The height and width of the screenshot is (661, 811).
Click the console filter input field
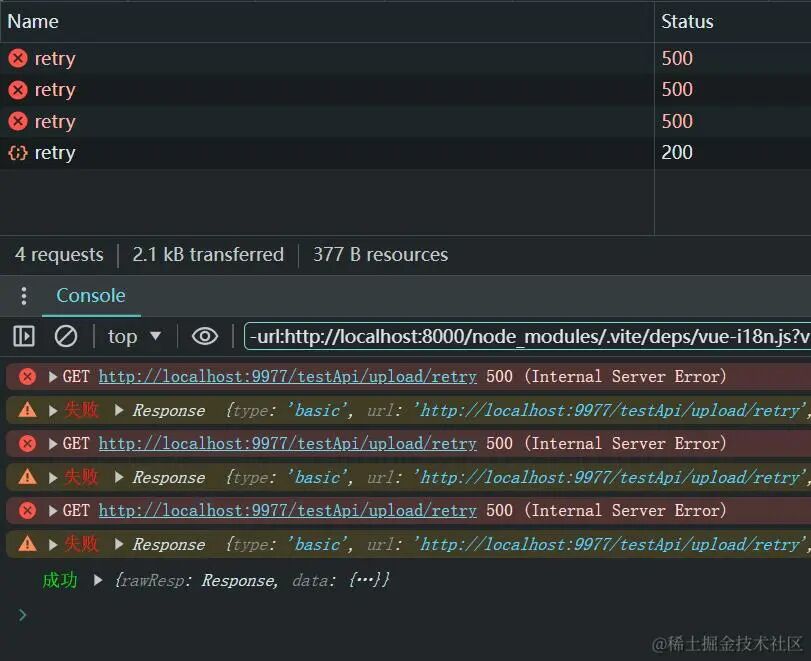(x=528, y=336)
